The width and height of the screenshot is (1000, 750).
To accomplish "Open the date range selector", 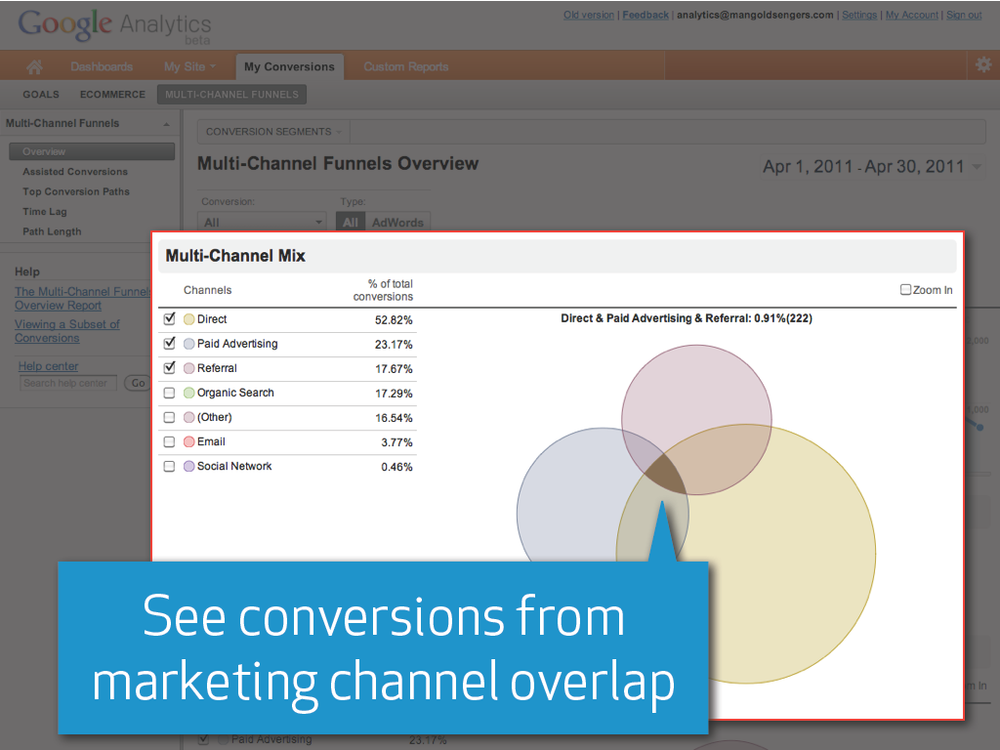I will (x=871, y=167).
